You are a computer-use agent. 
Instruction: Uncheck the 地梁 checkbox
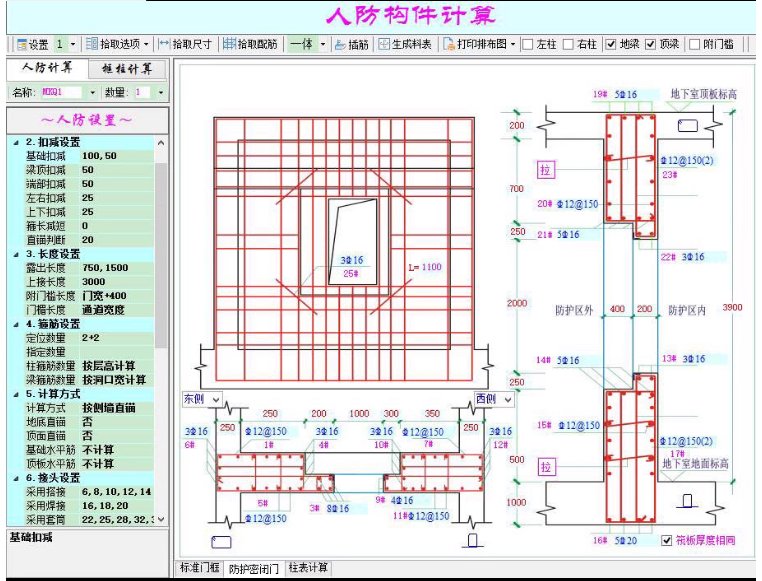(x=611, y=44)
